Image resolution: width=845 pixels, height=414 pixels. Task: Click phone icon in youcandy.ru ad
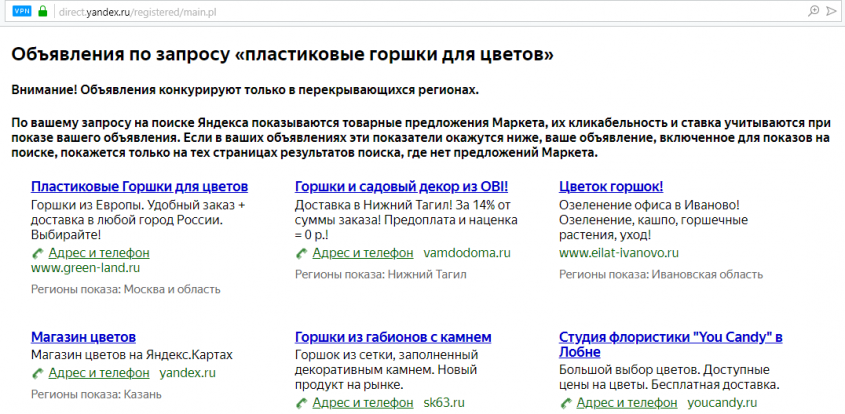tap(565, 403)
